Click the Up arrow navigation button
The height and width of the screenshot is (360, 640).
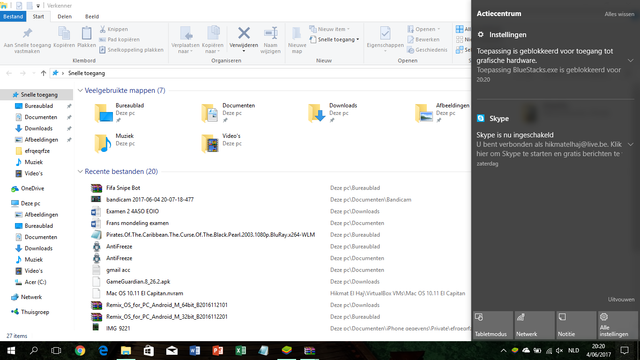[x=43, y=73]
